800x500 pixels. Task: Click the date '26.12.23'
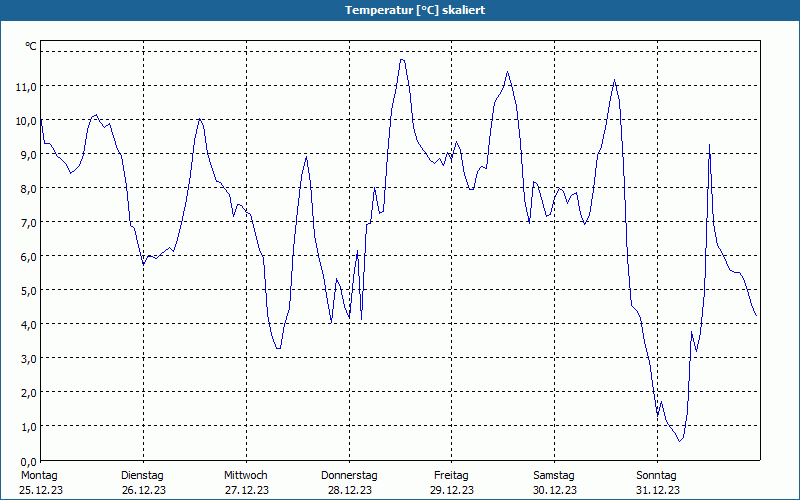click(x=144, y=490)
